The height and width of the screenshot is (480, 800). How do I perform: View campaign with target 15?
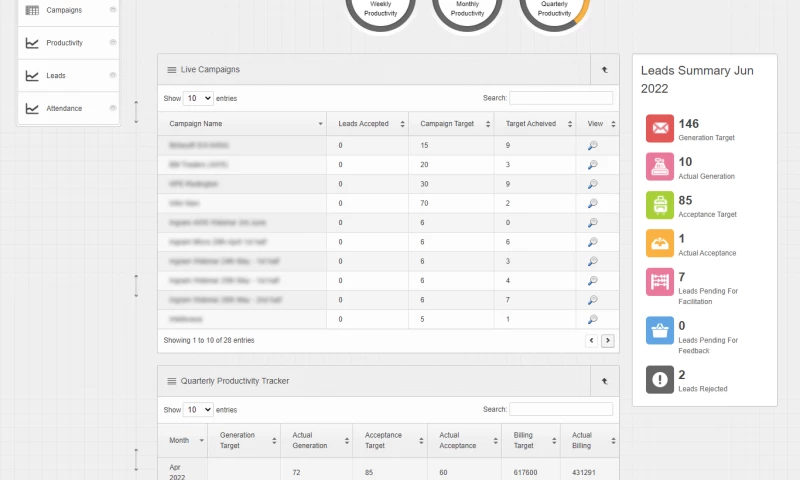[x=592, y=145]
